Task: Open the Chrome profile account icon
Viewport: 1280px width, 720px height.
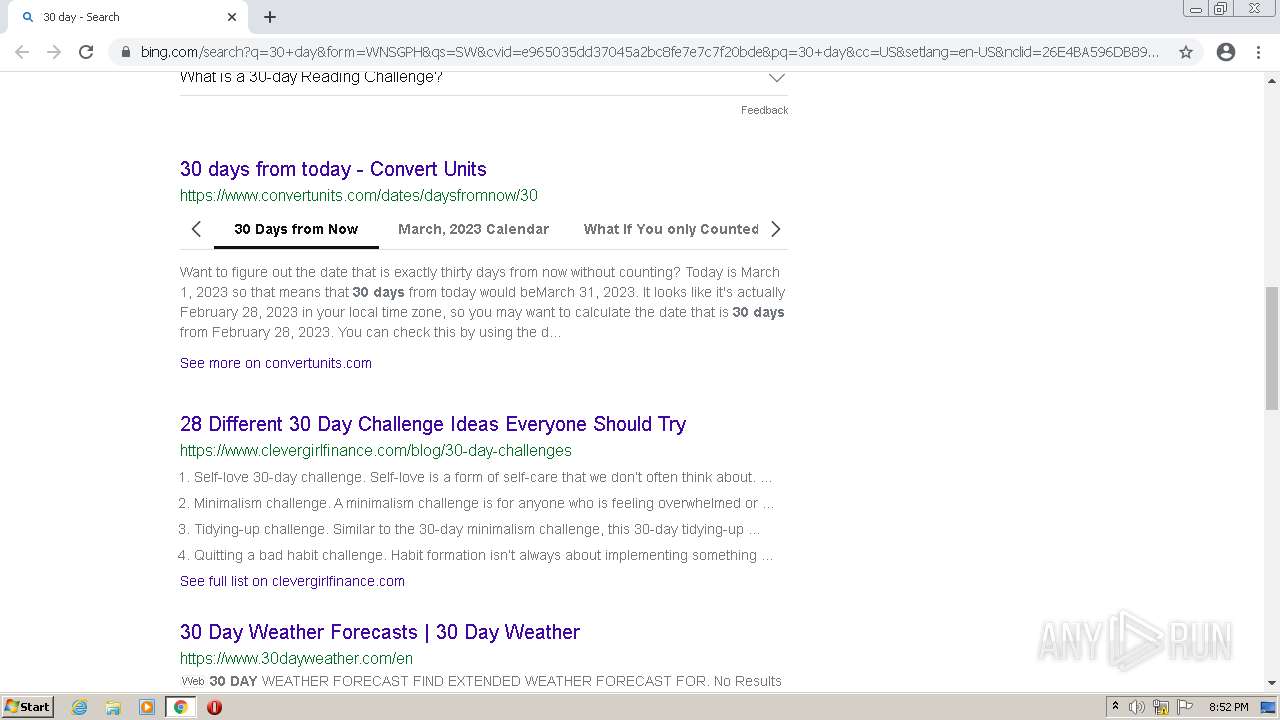Action: pos(1226,52)
